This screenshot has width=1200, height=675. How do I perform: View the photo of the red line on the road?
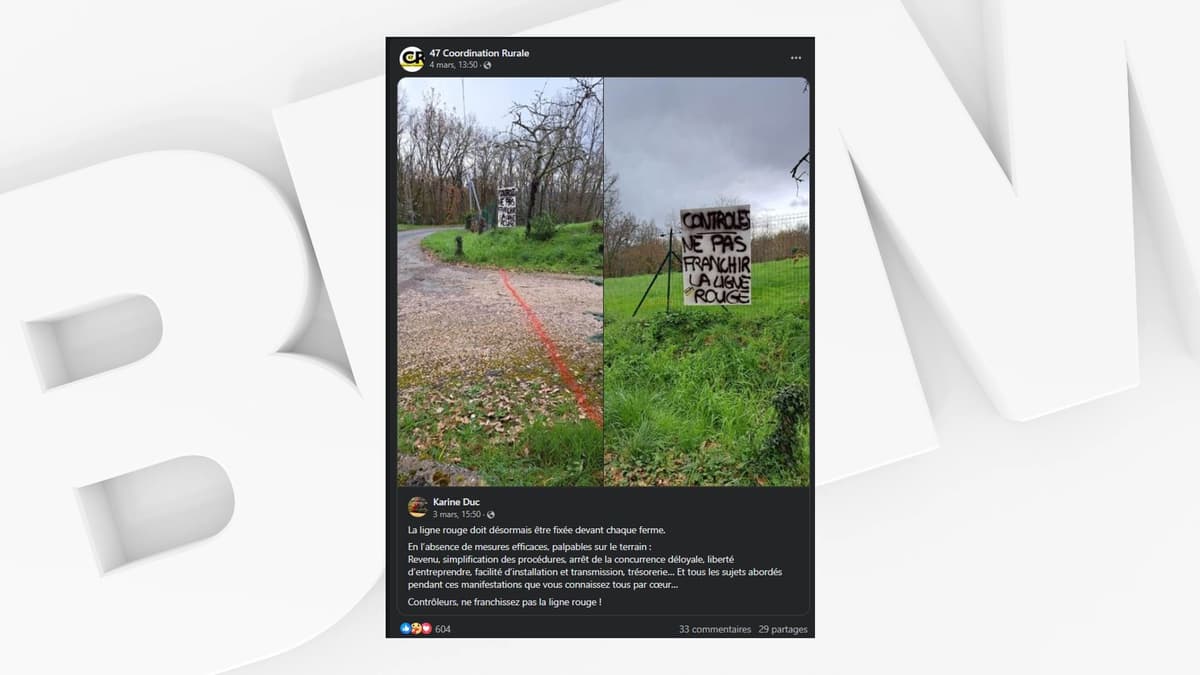(x=500, y=282)
